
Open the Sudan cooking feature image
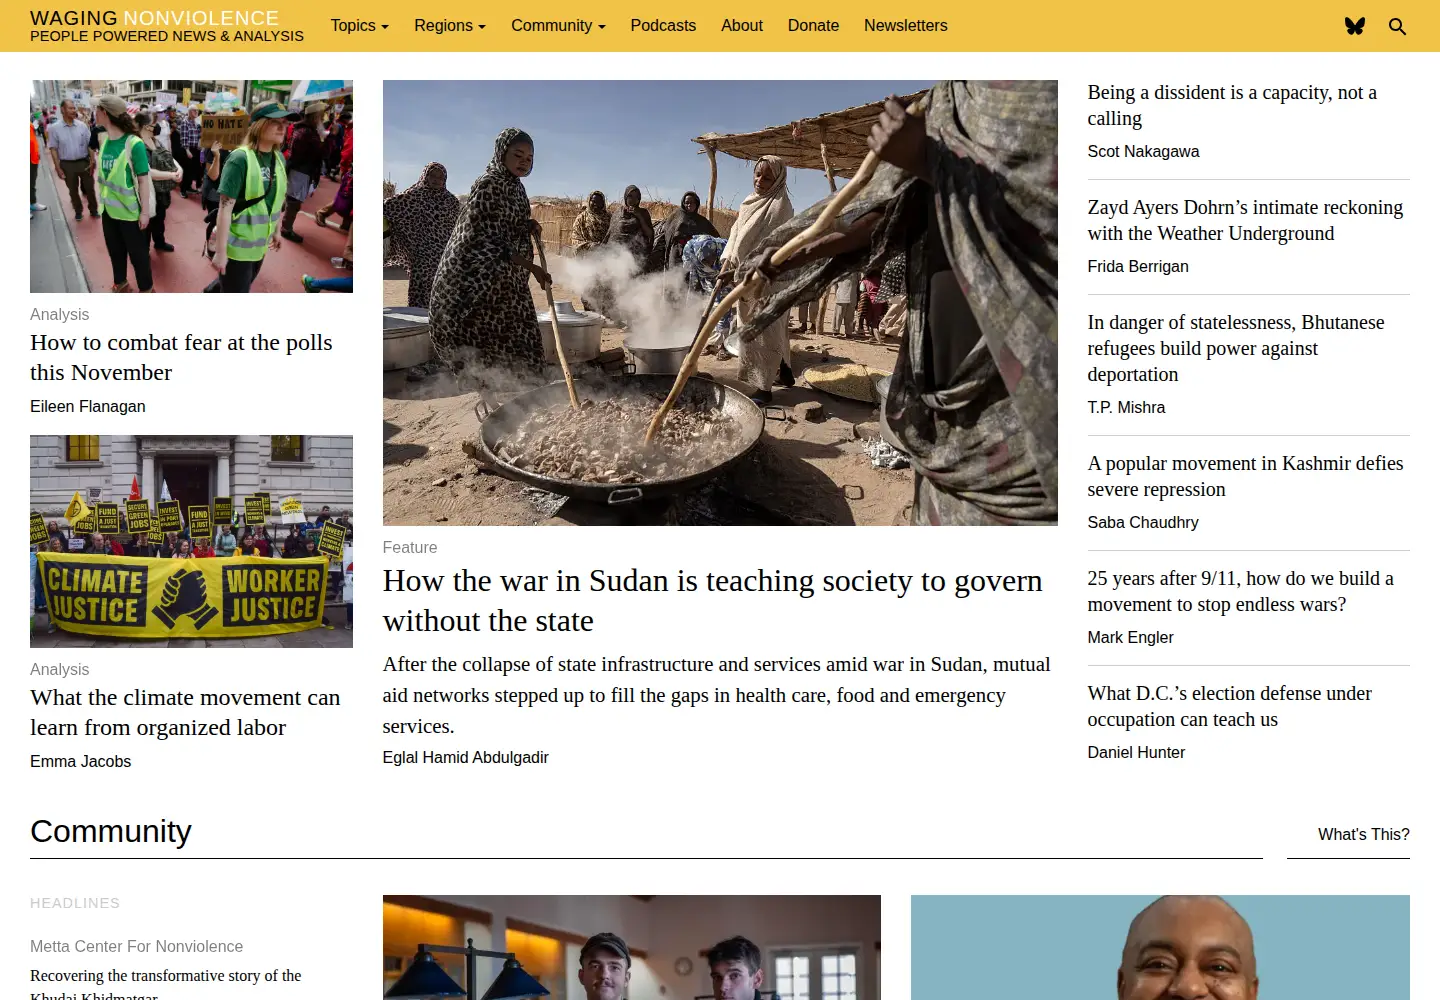720,303
